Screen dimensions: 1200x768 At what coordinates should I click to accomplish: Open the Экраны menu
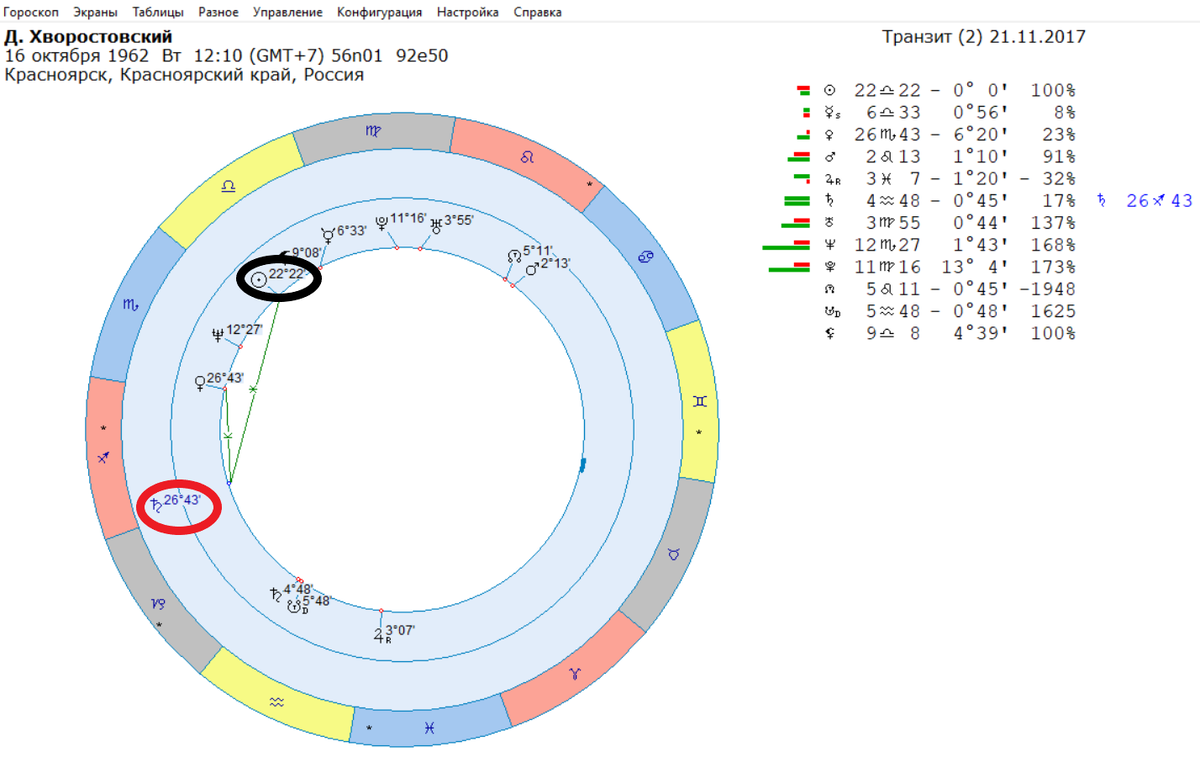click(96, 13)
